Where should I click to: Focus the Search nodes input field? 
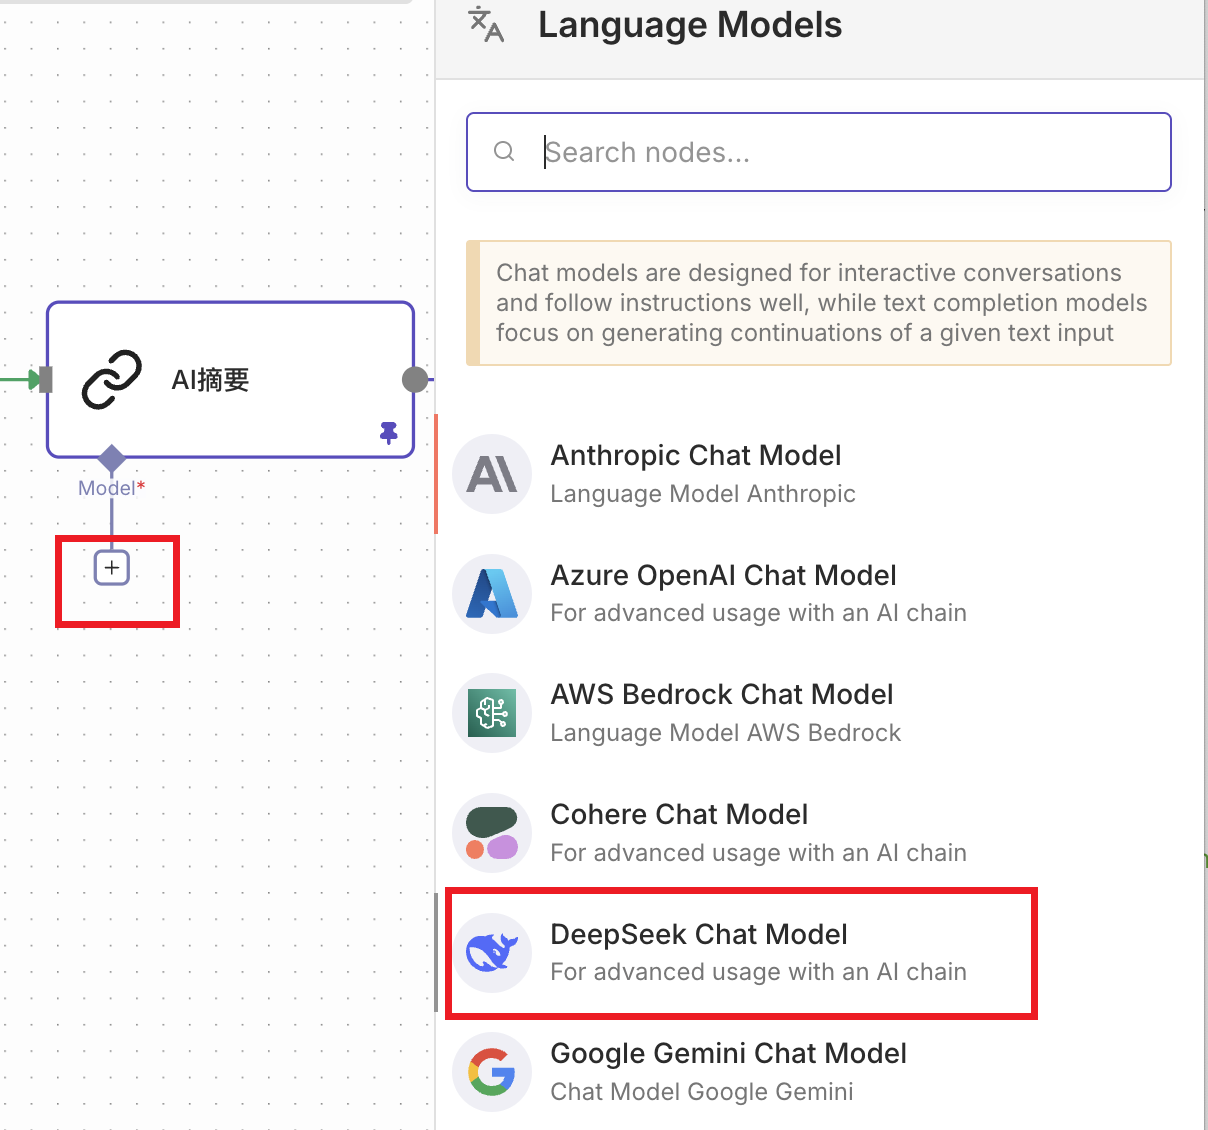click(x=818, y=152)
